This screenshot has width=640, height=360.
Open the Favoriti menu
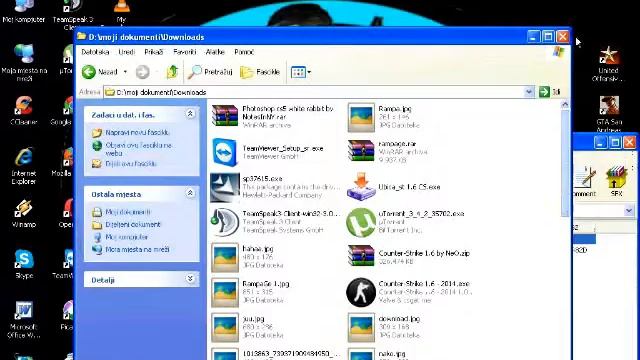tap(184, 52)
